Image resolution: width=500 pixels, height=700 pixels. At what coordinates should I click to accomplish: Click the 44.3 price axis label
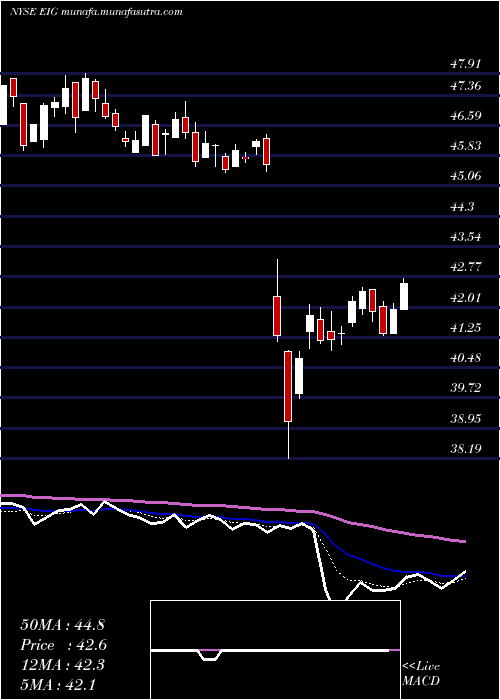coord(462,206)
